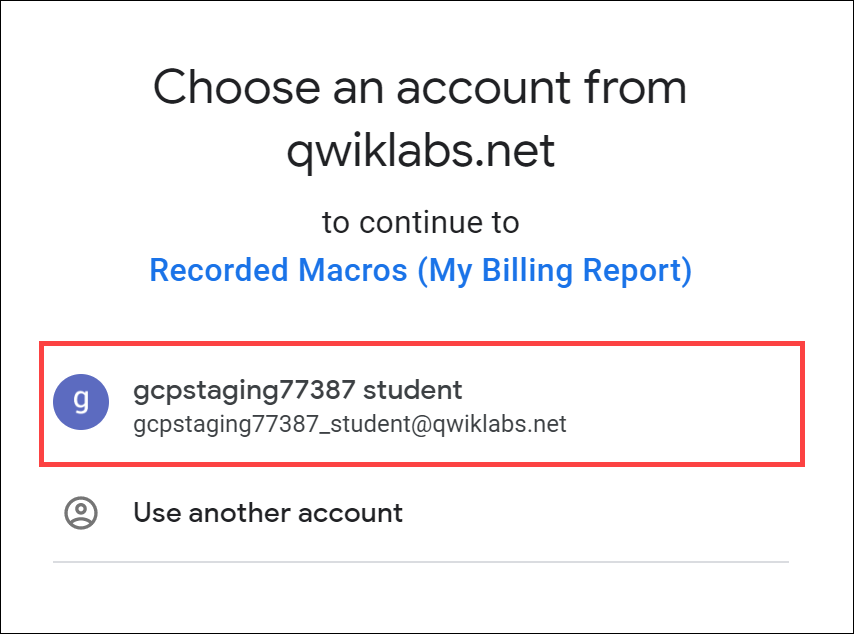Select the gcpstaging77387 student account name

click(297, 391)
